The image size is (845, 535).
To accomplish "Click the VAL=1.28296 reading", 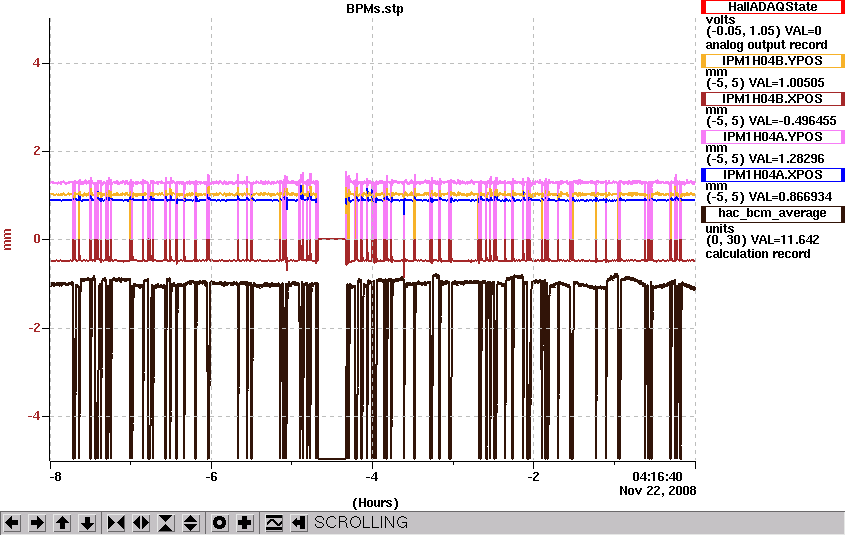I will tap(787, 159).
